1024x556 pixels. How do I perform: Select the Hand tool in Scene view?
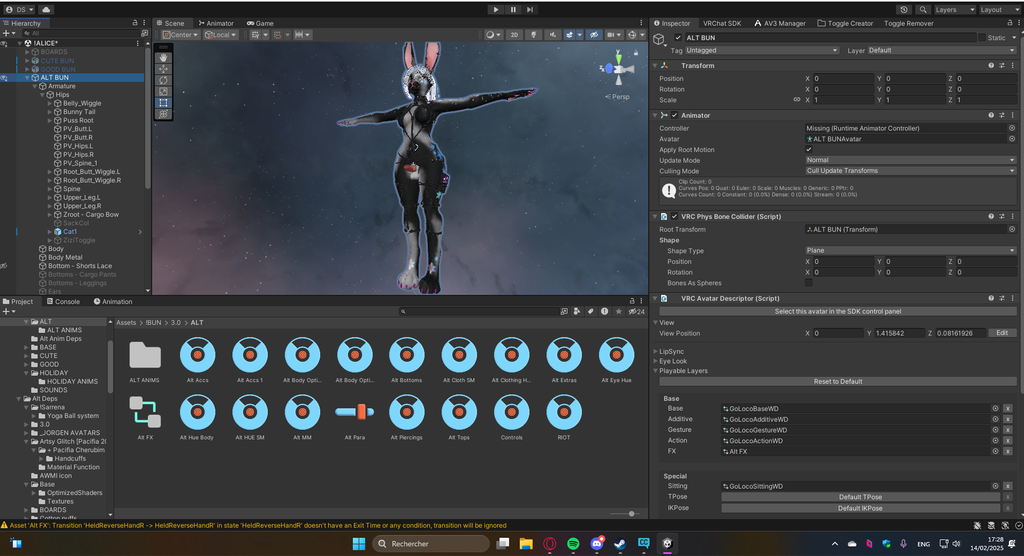point(164,58)
